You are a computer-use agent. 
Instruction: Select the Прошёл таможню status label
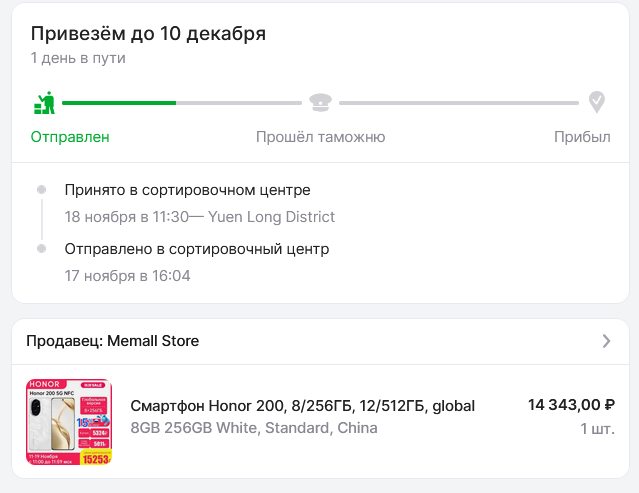pyautogui.click(x=320, y=137)
